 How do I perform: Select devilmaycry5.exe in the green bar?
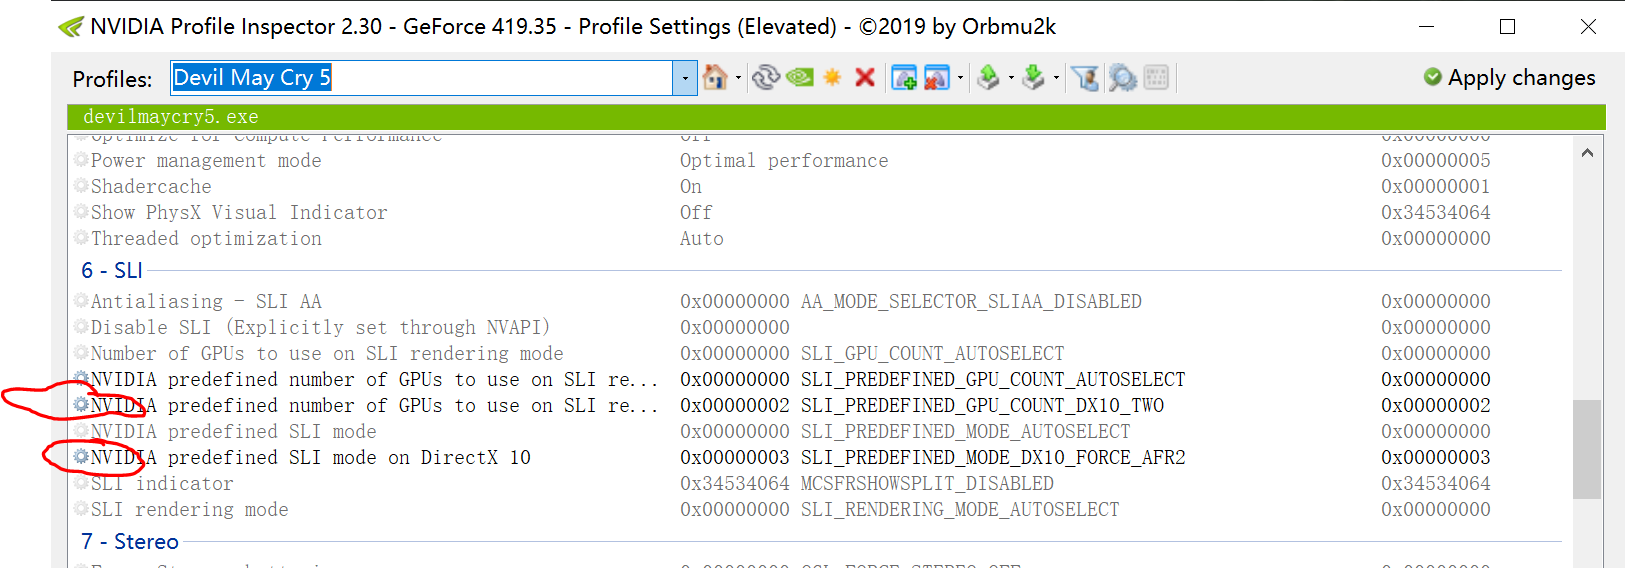tap(171, 117)
